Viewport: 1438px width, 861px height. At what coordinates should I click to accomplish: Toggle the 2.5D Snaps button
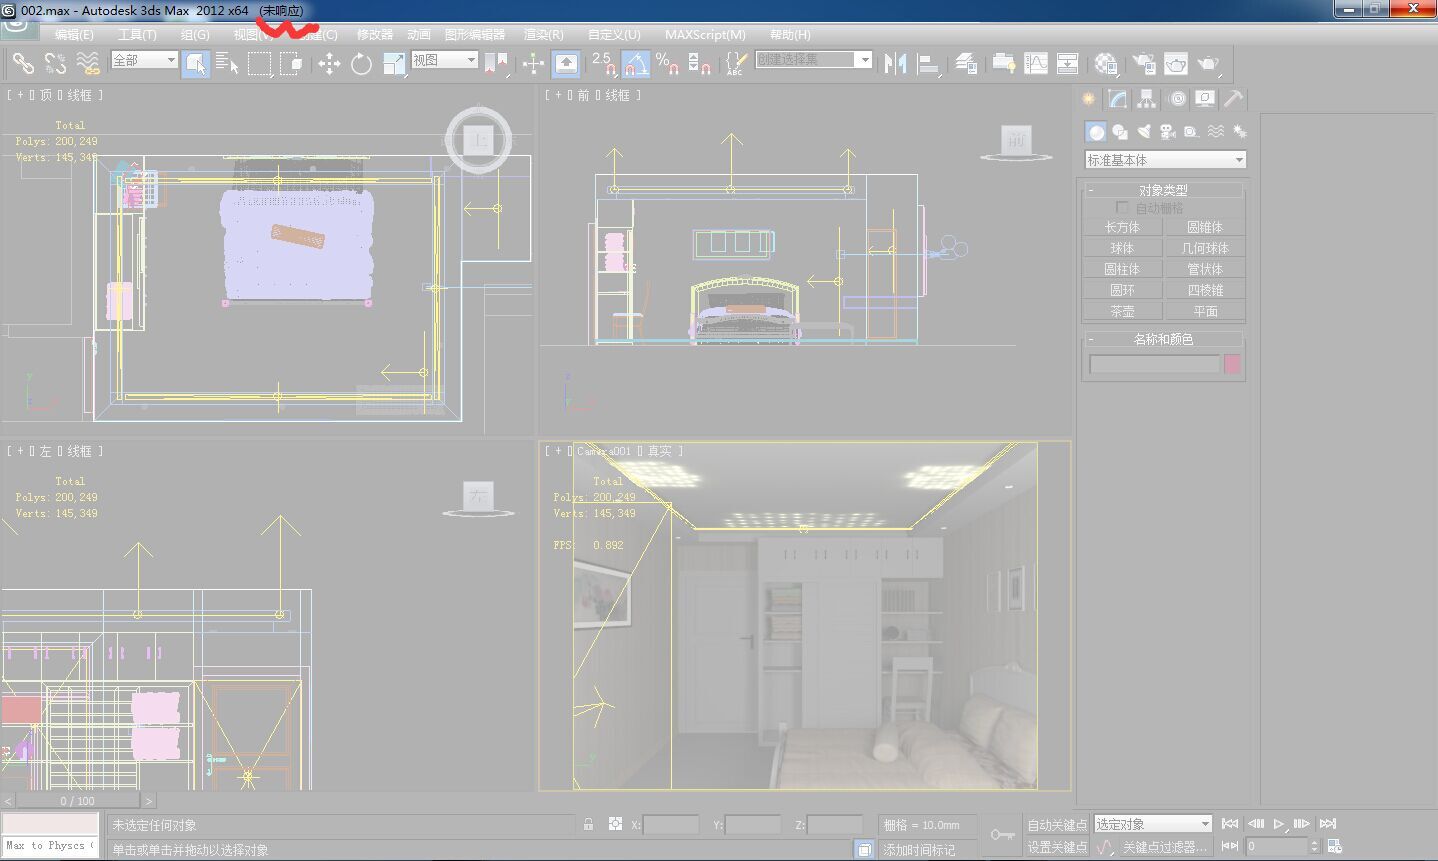tap(603, 64)
